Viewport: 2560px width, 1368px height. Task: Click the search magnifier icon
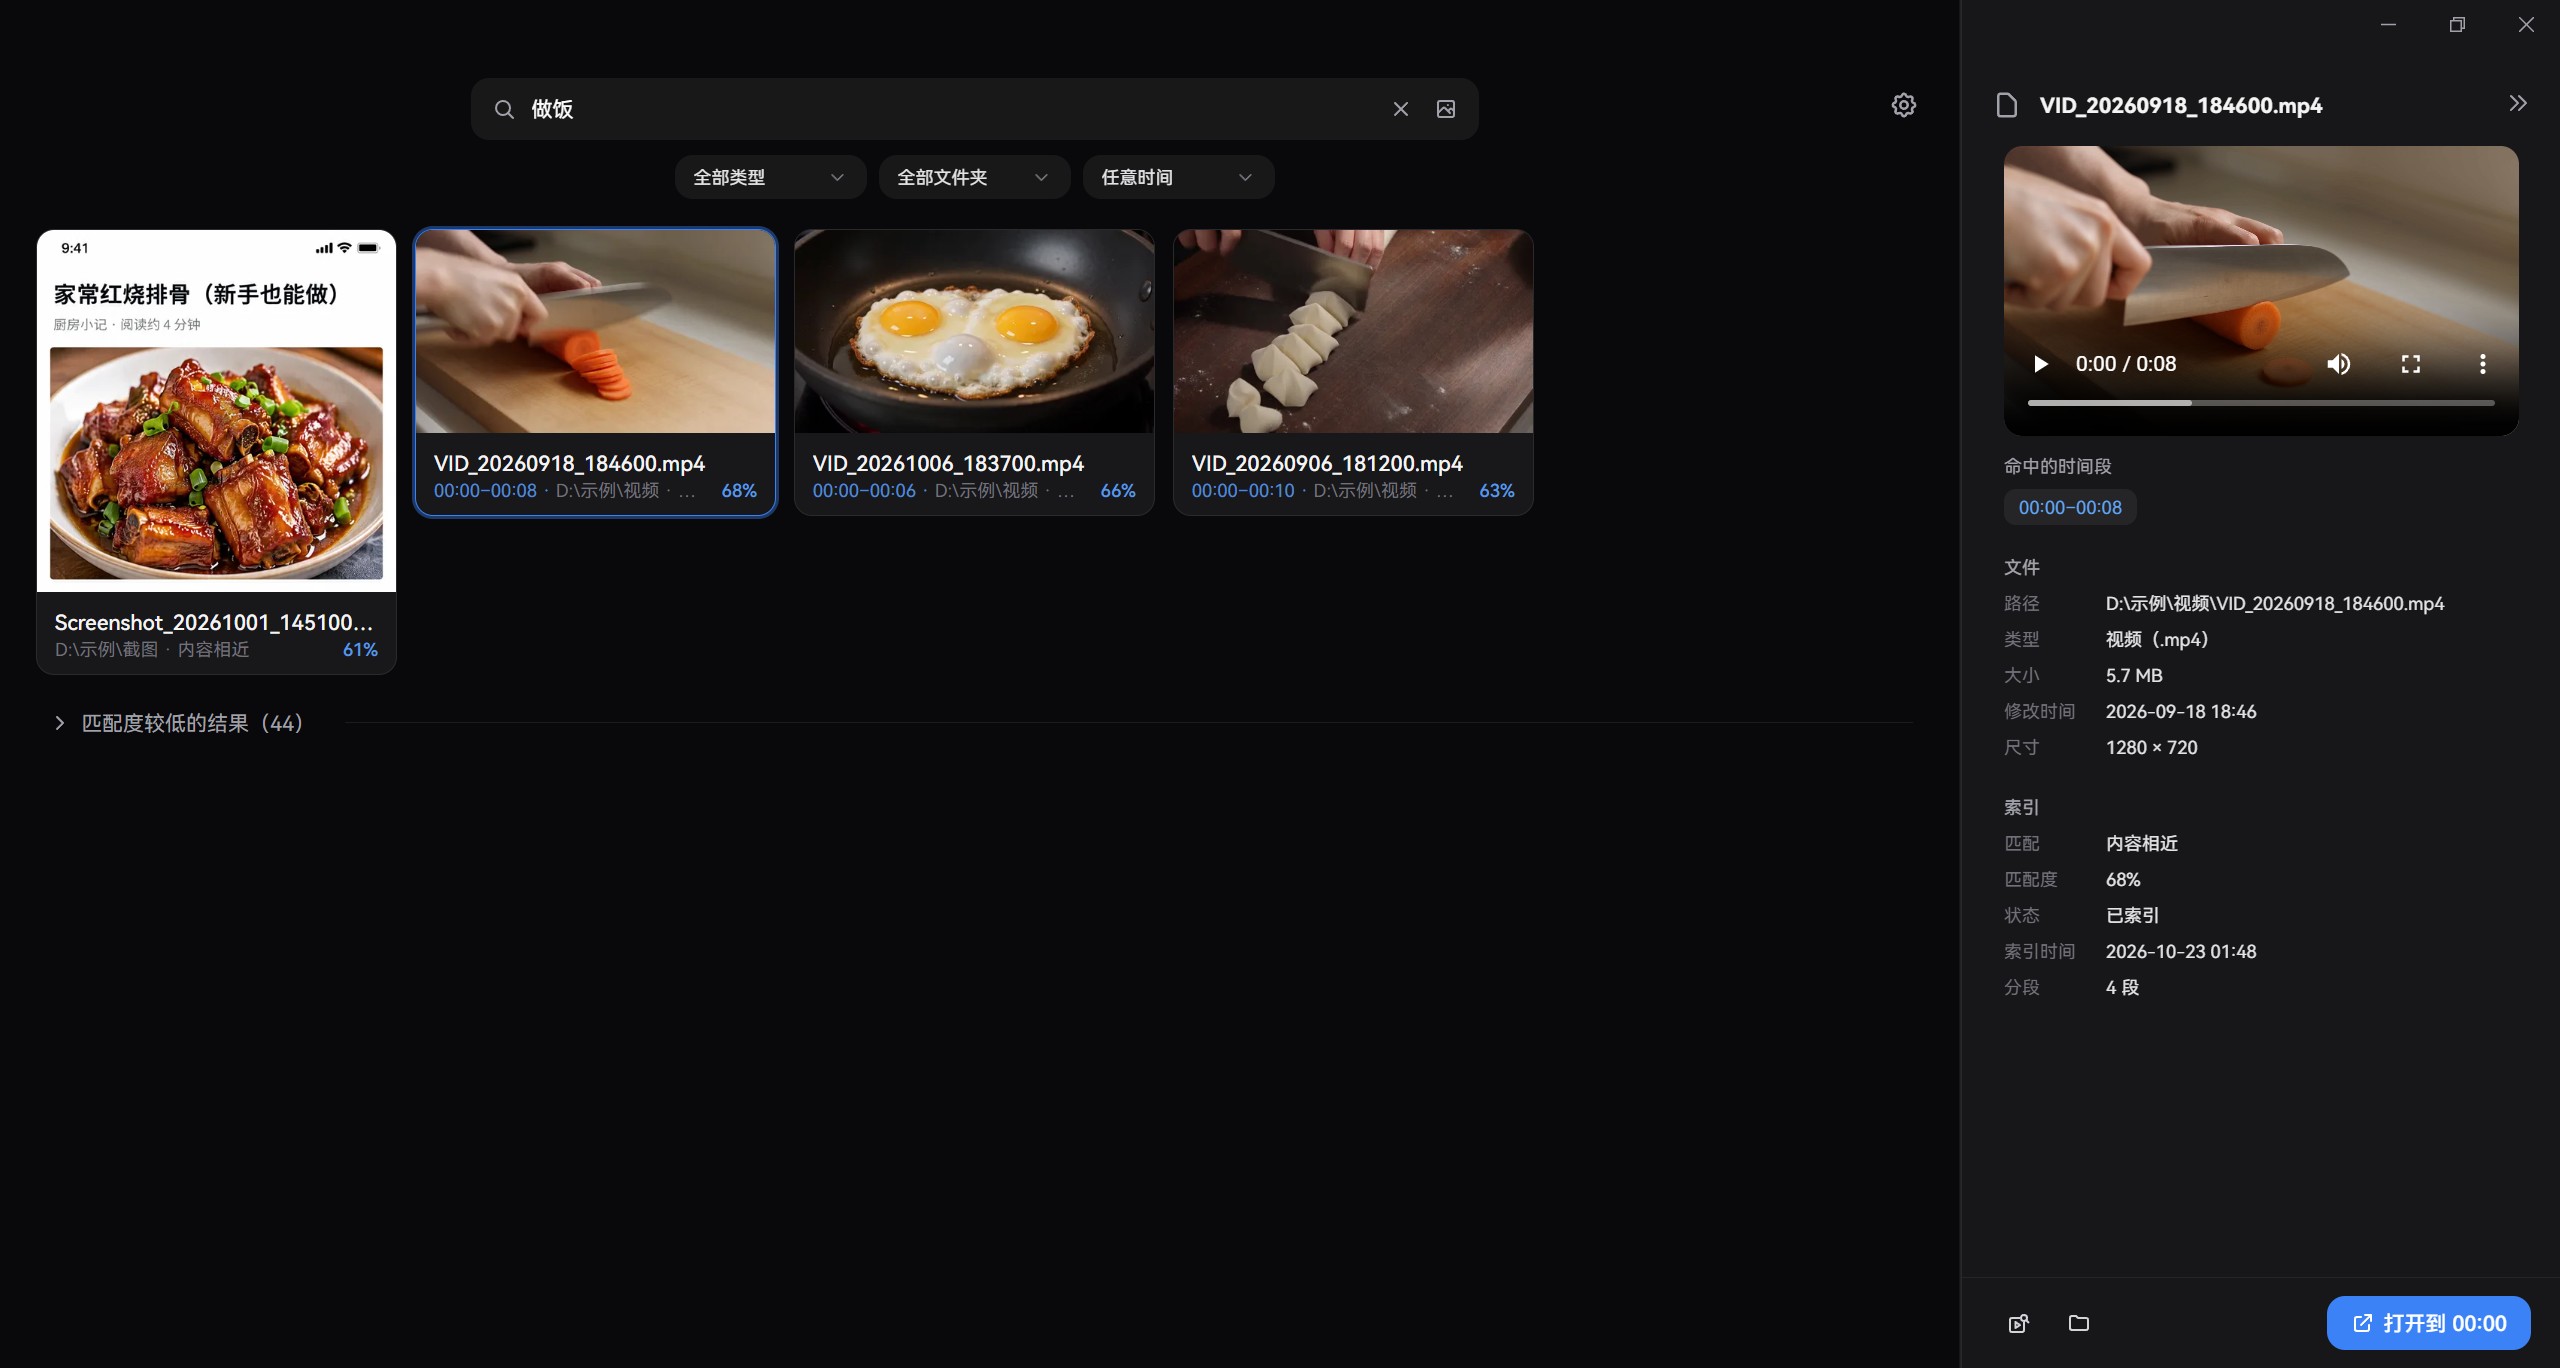(x=504, y=109)
